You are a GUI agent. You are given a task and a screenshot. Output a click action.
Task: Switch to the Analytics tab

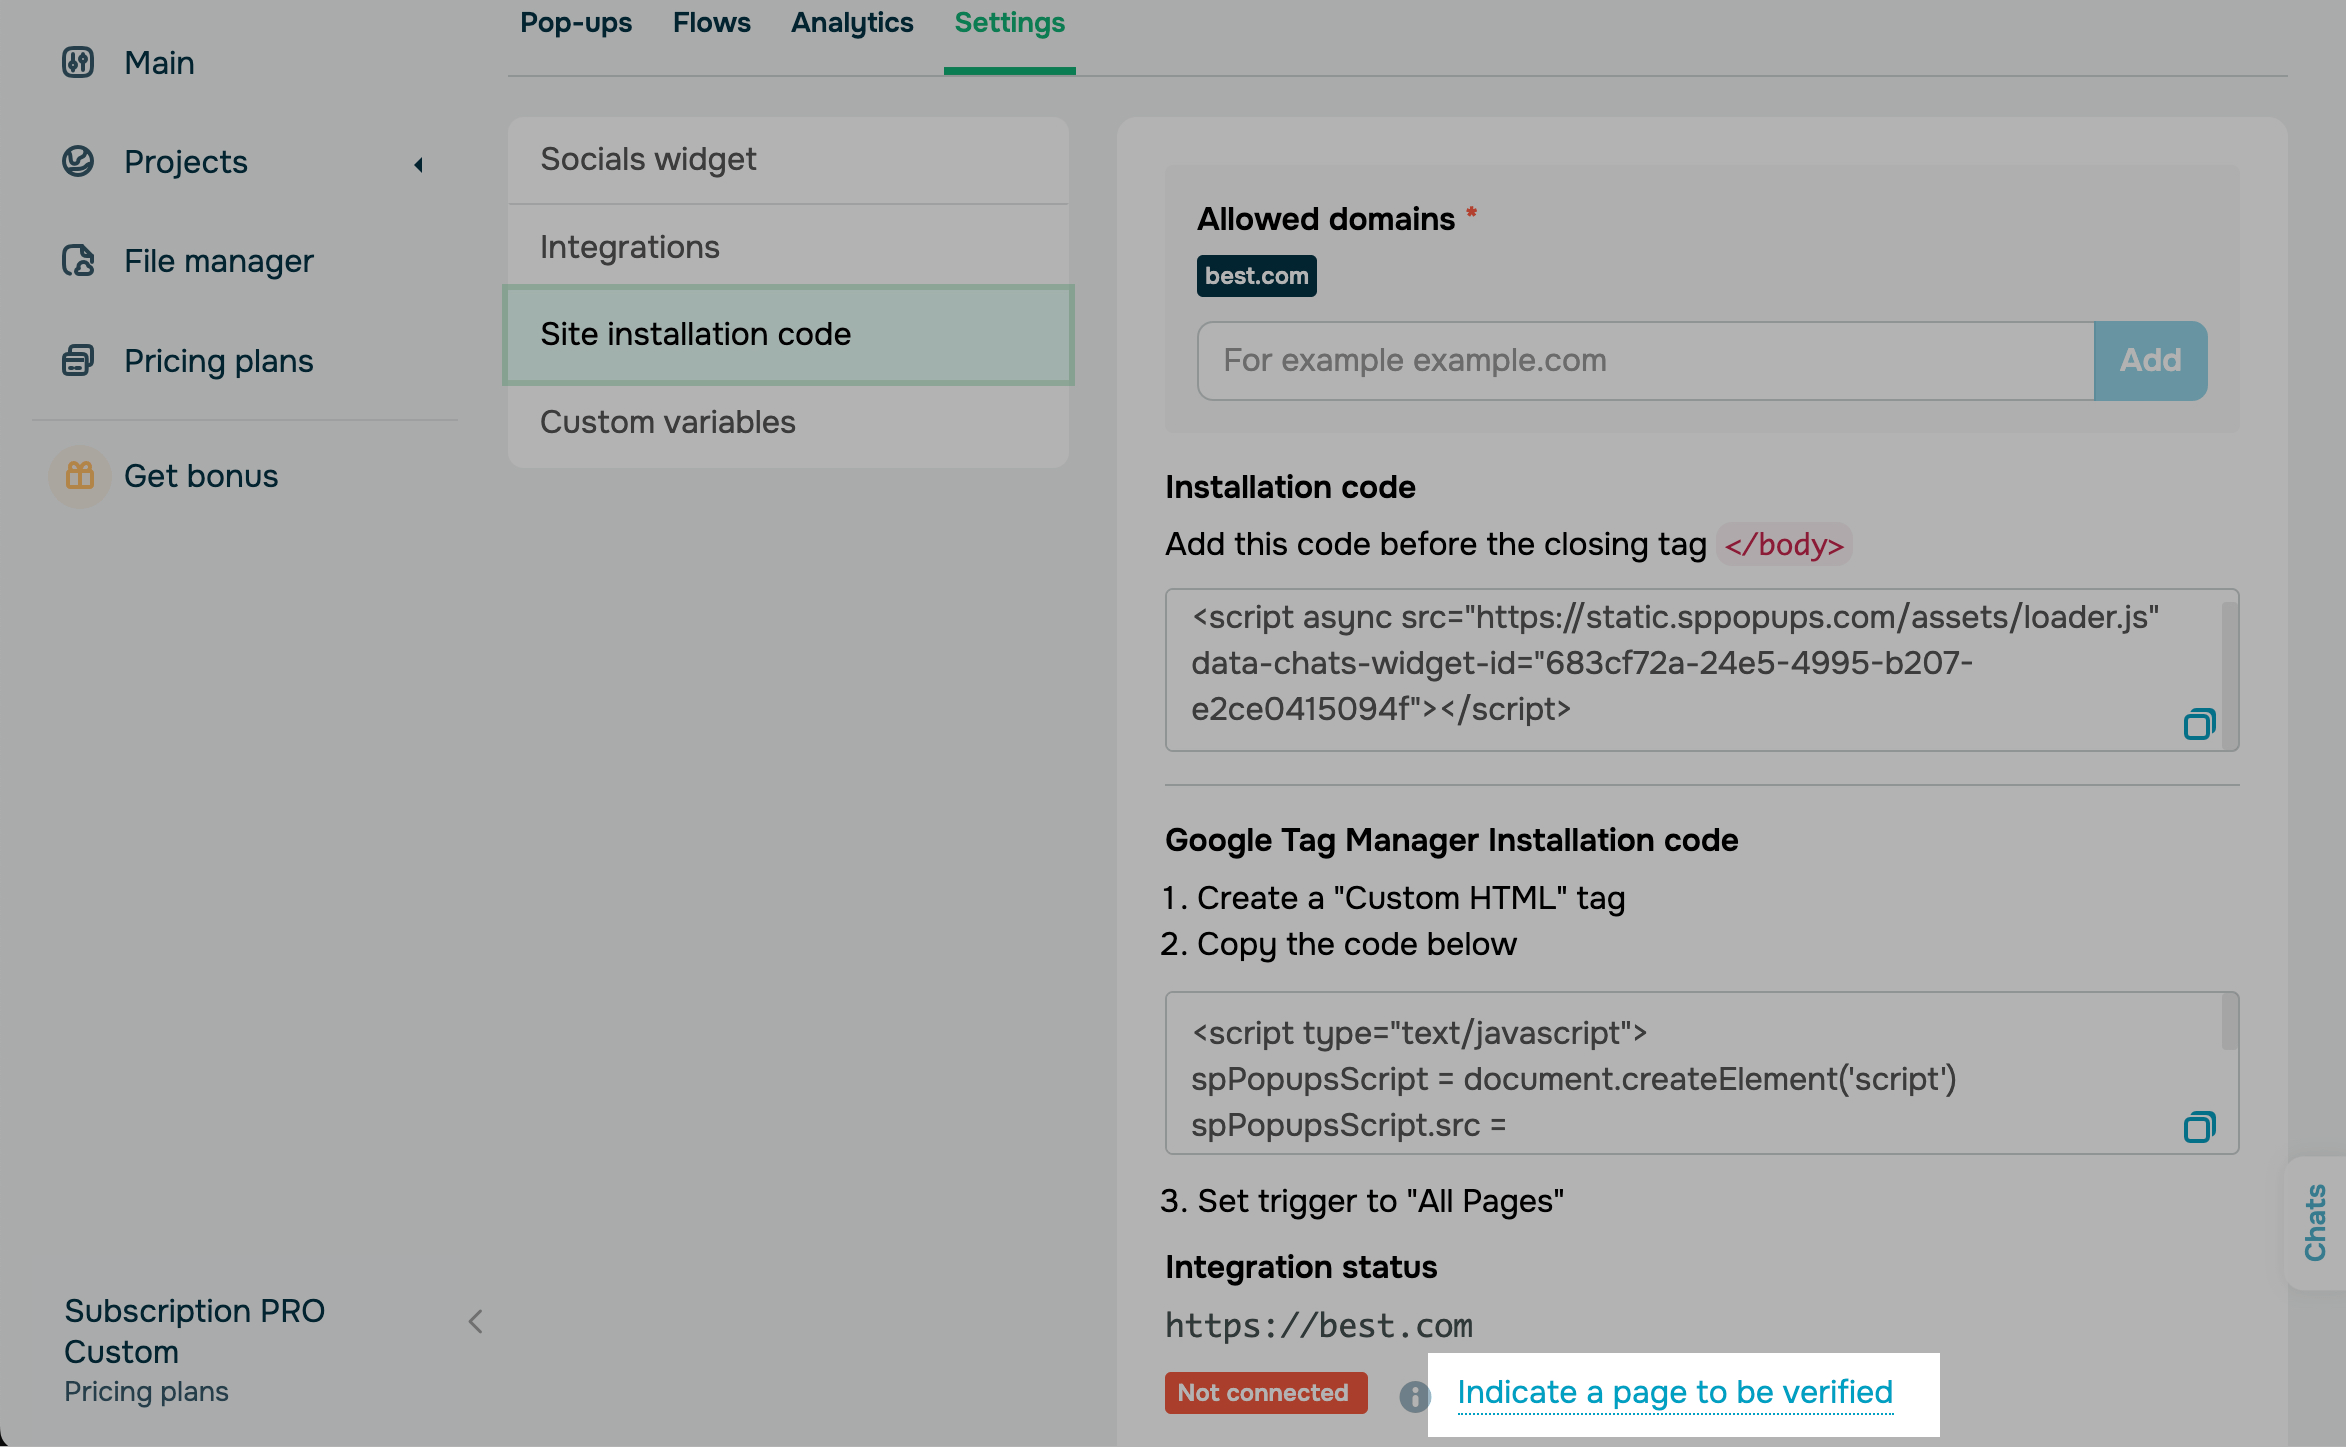851,23
